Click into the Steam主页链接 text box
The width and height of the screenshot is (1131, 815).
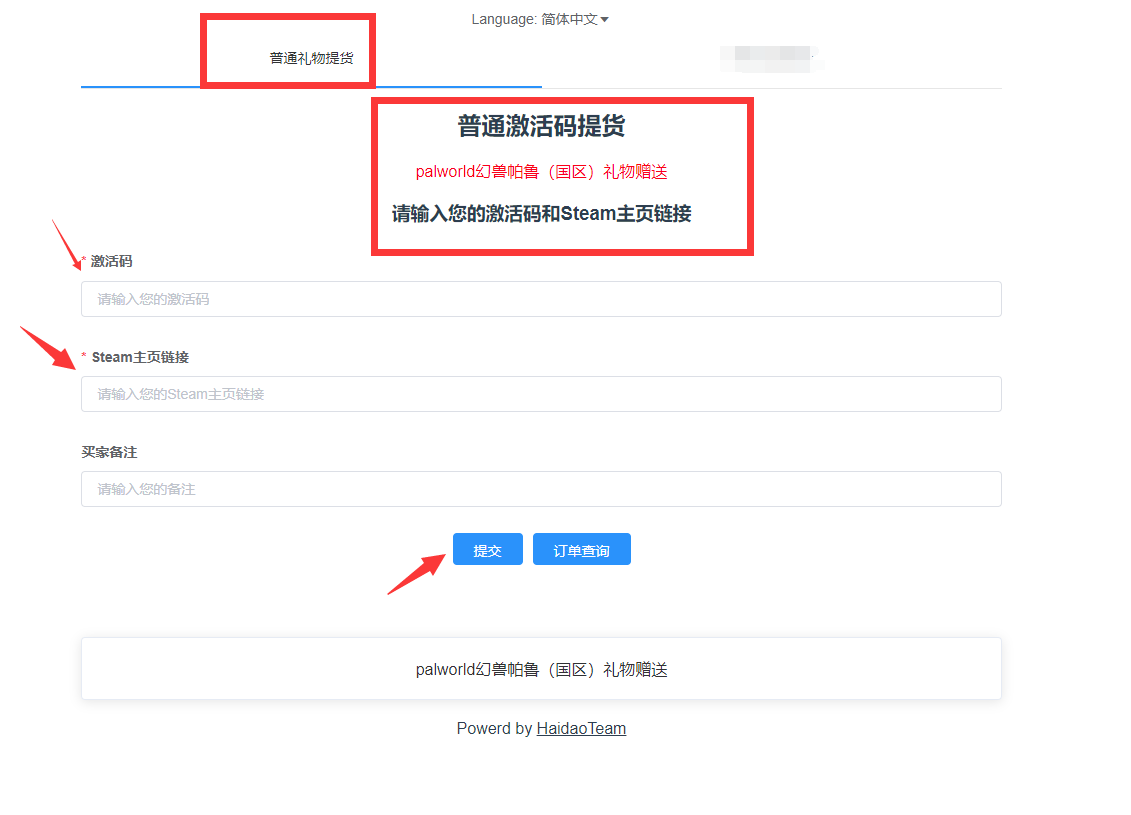(541, 394)
